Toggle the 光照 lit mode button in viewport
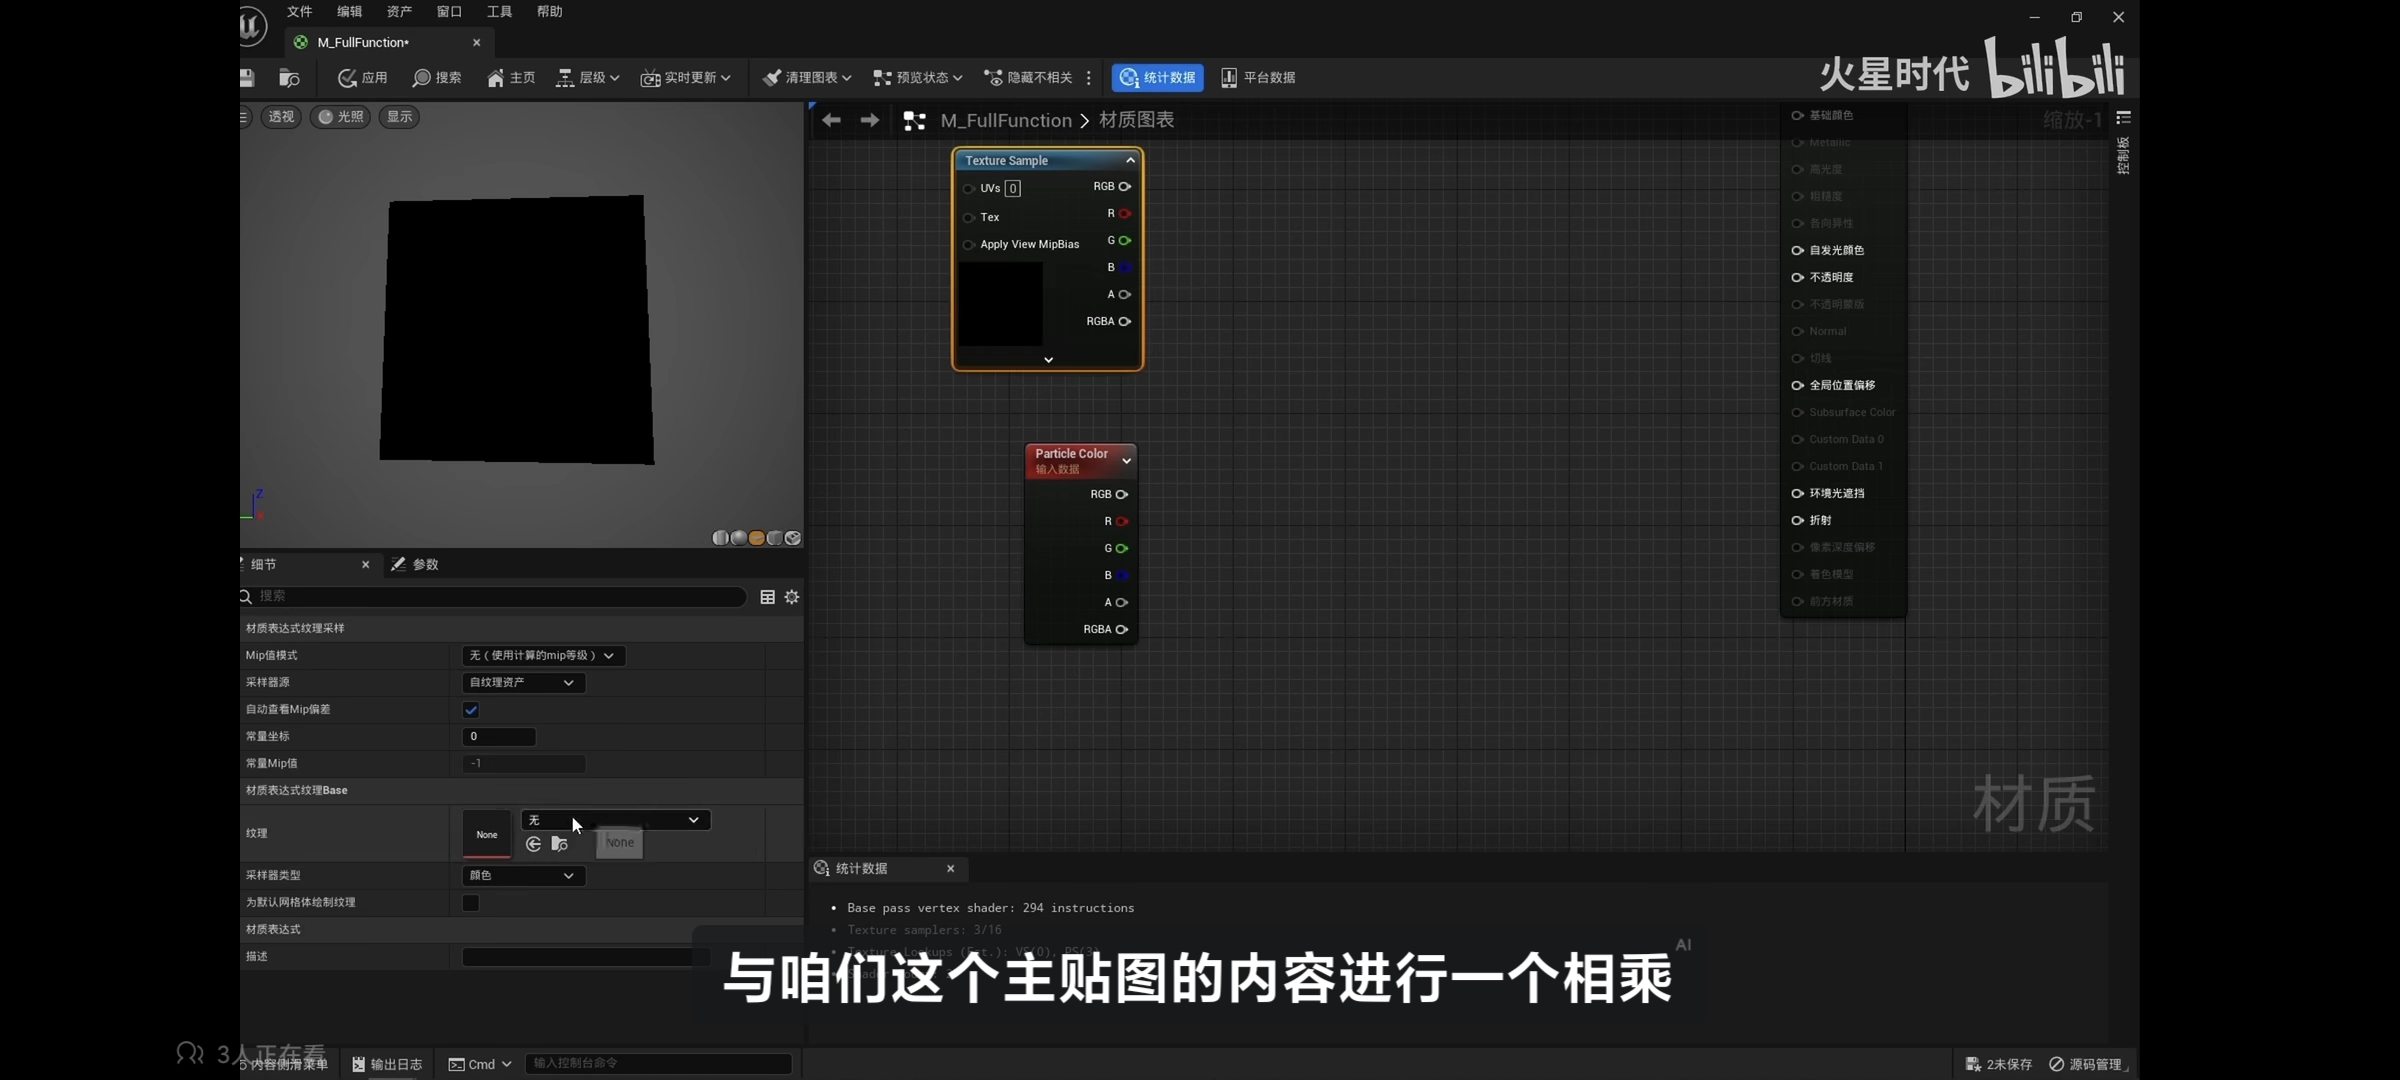This screenshot has height=1080, width=2400. tap(340, 117)
